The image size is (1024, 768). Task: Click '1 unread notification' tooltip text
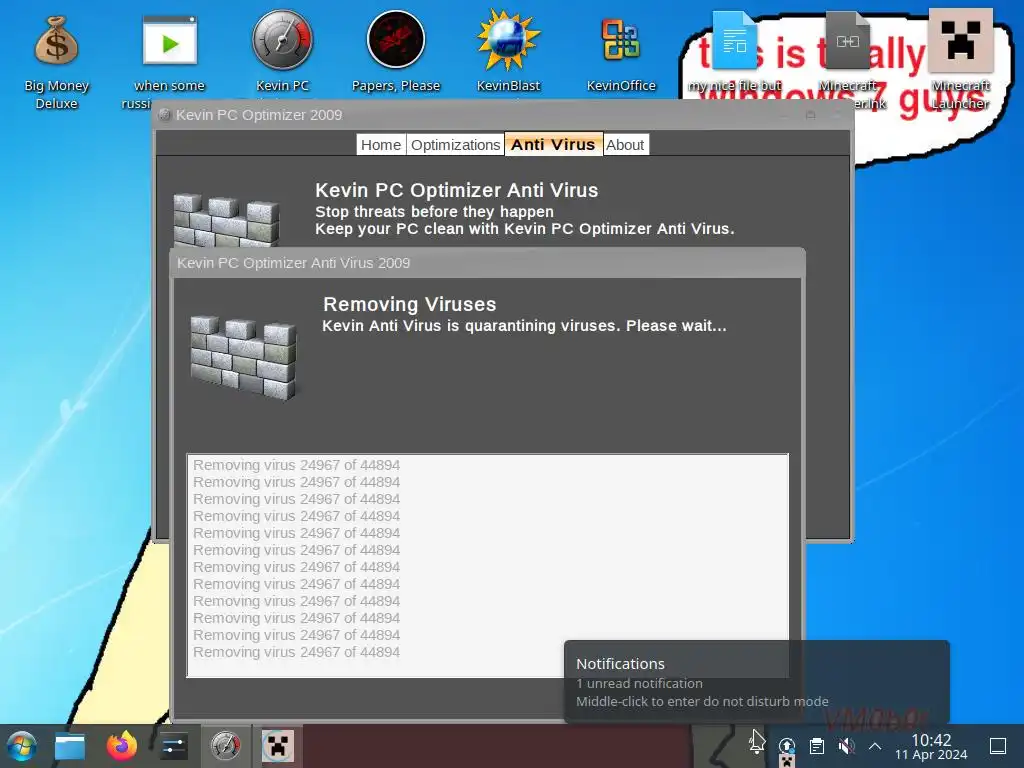pos(639,683)
